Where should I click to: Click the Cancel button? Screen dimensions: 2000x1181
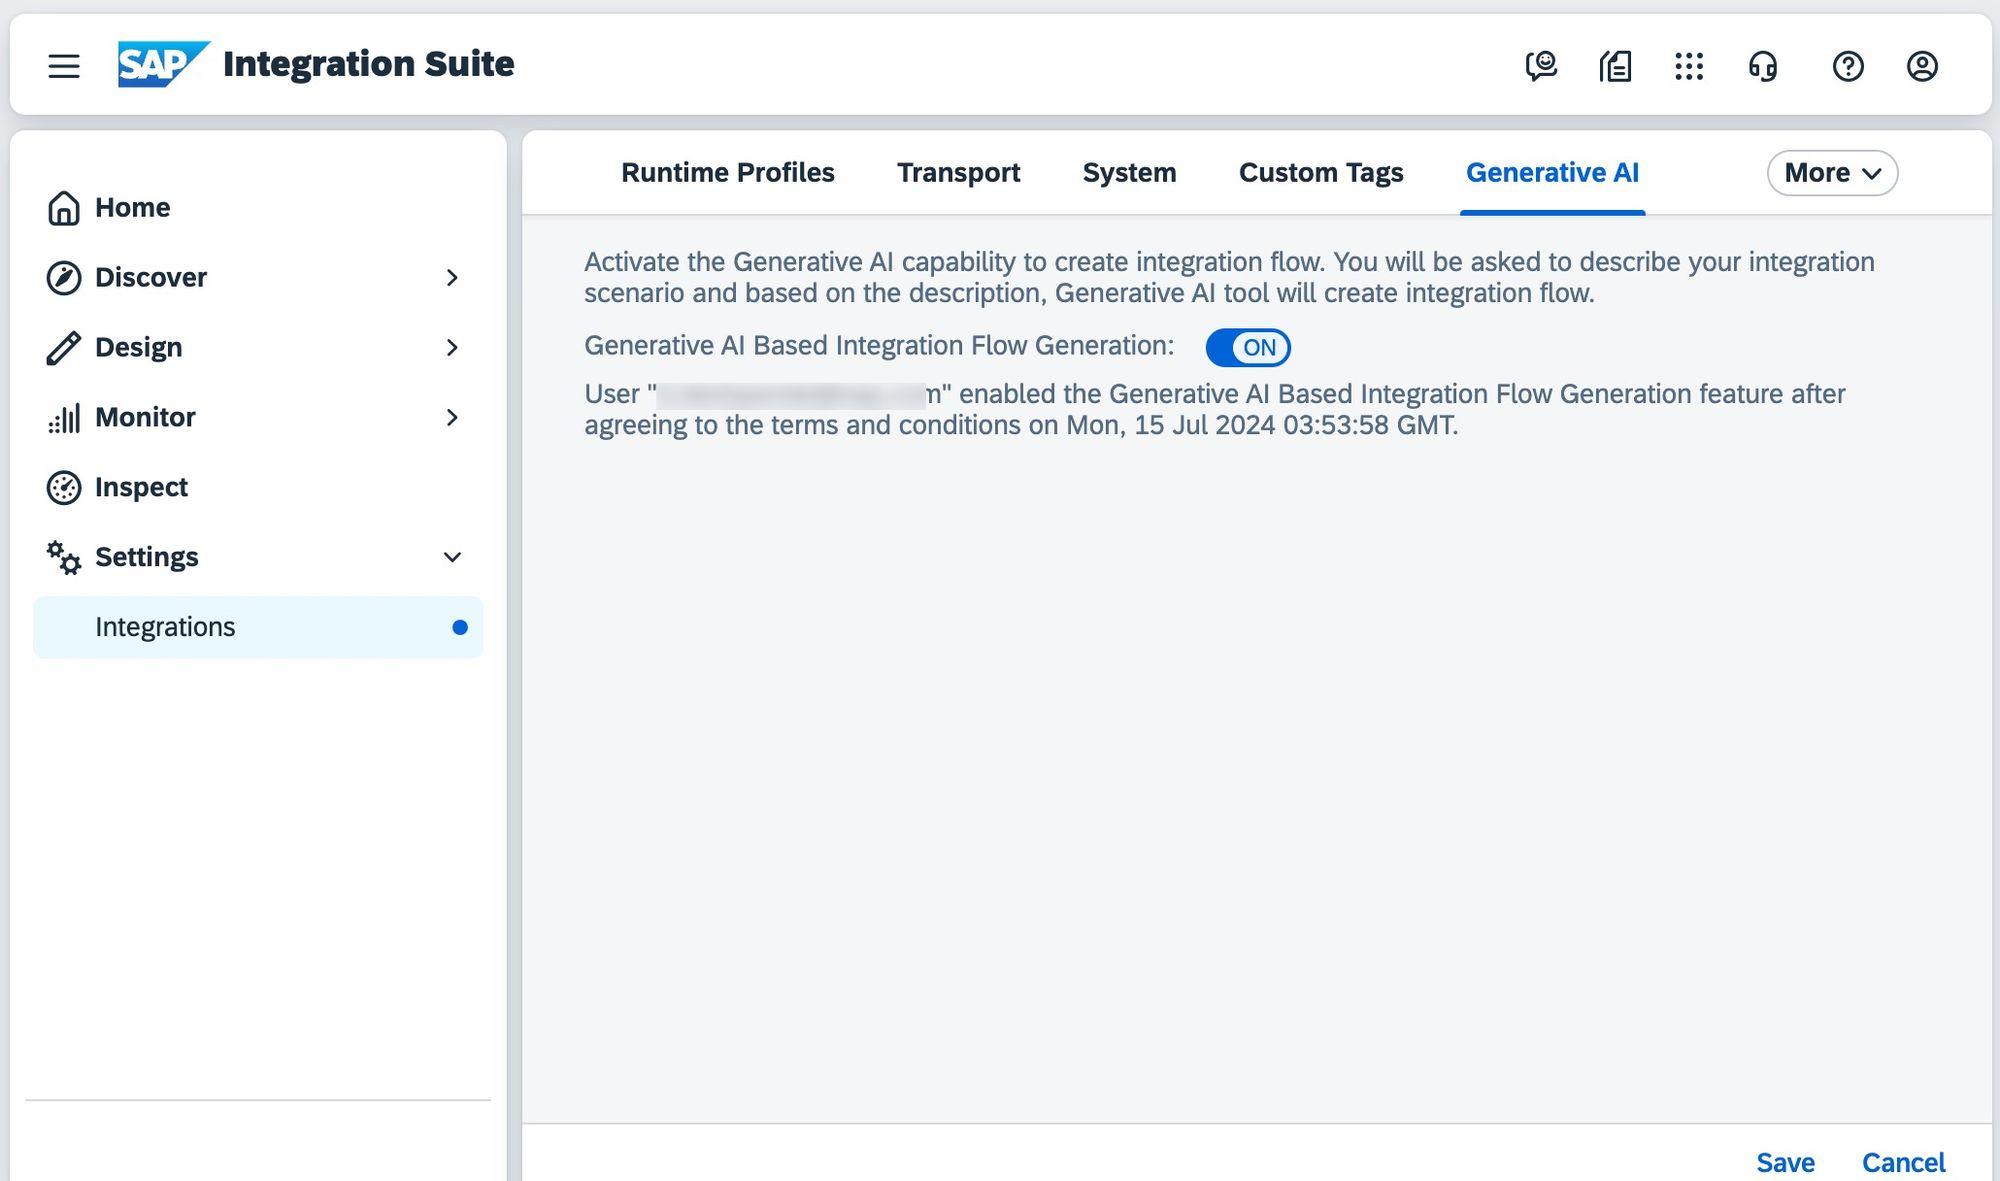click(x=1903, y=1162)
